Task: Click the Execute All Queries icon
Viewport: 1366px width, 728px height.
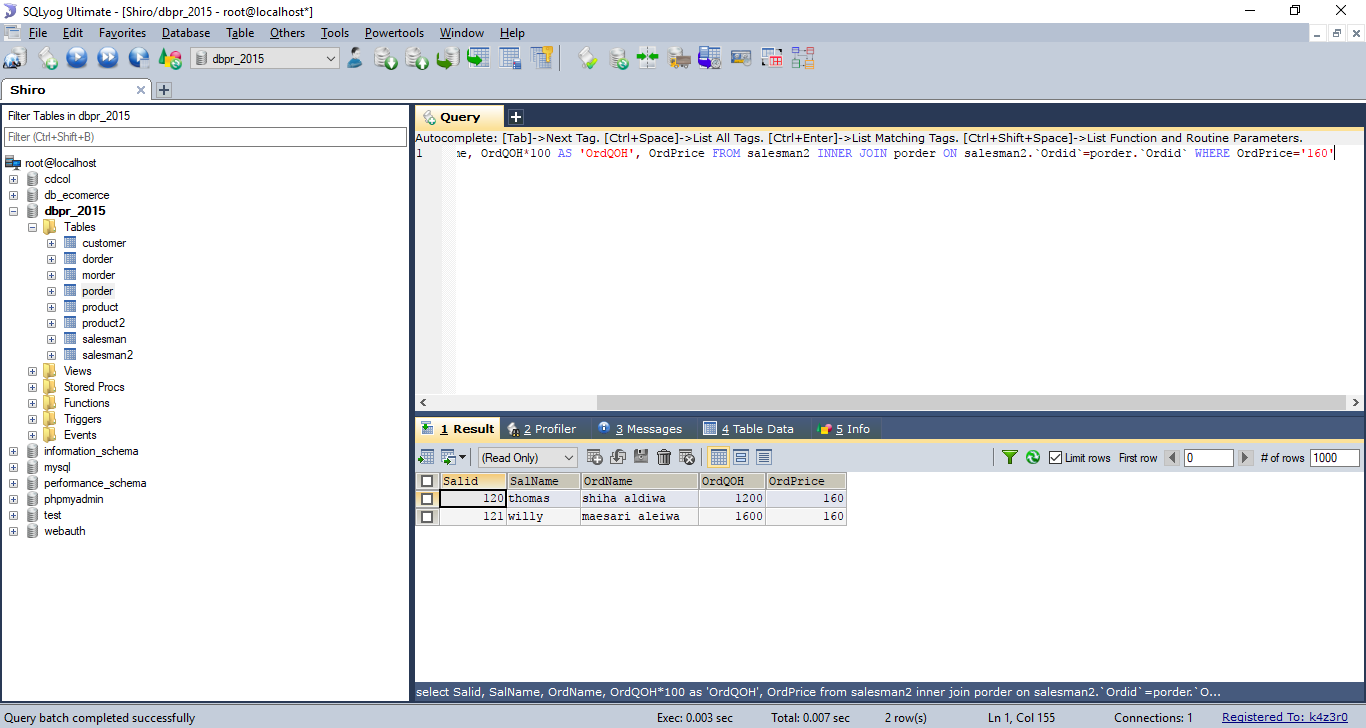Action: point(108,58)
